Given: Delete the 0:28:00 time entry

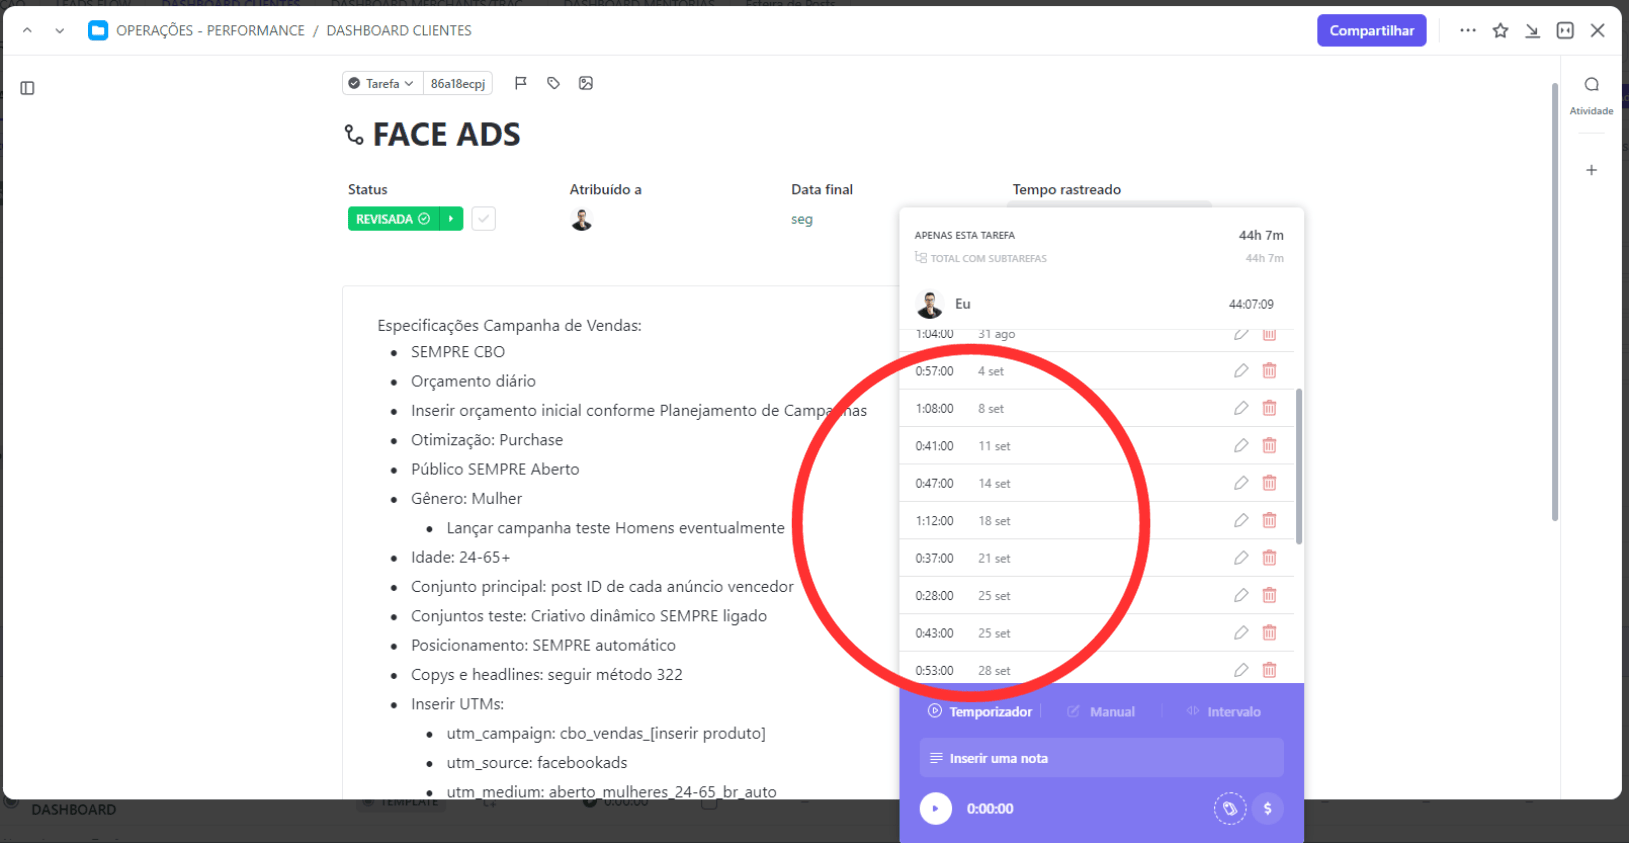Looking at the screenshot, I should 1269,595.
